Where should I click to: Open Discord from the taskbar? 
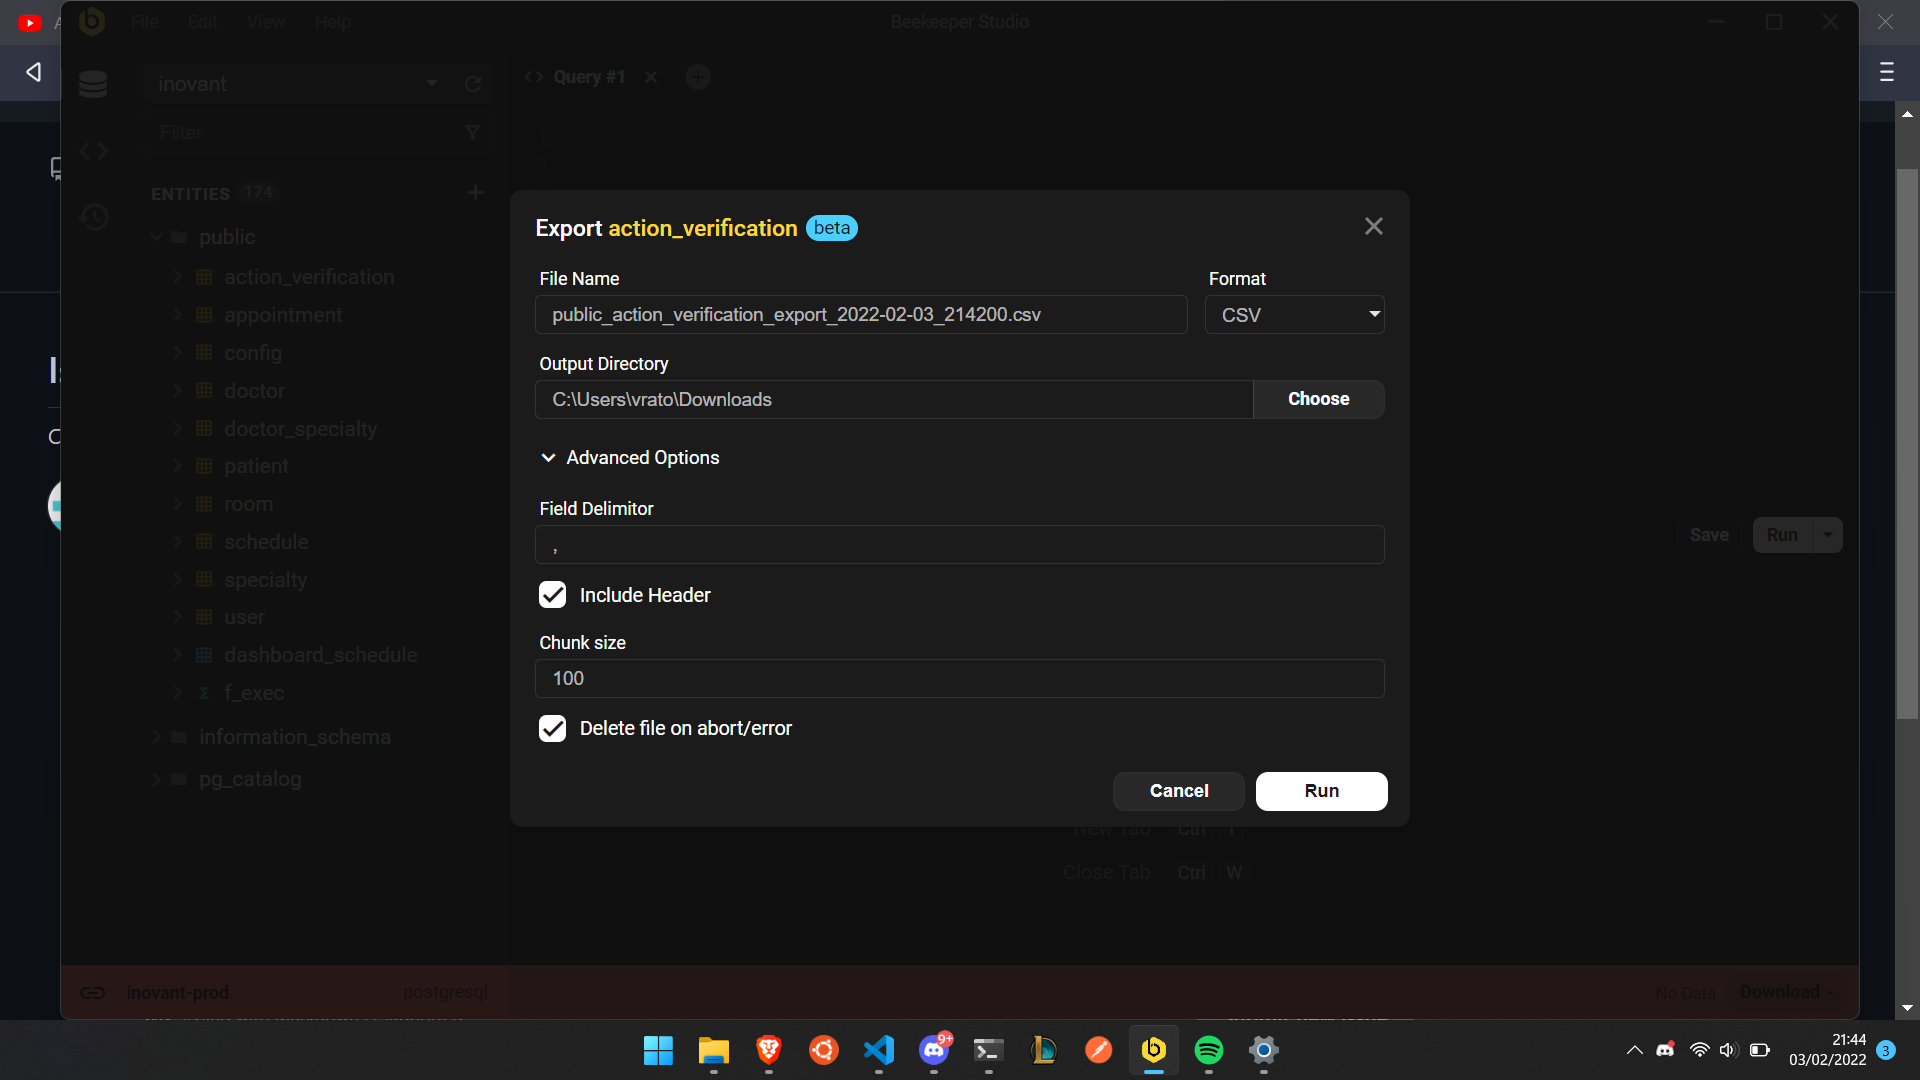click(934, 1050)
